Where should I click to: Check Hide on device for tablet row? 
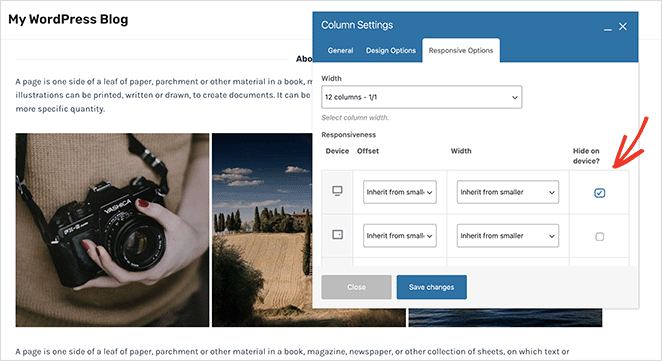pos(599,236)
